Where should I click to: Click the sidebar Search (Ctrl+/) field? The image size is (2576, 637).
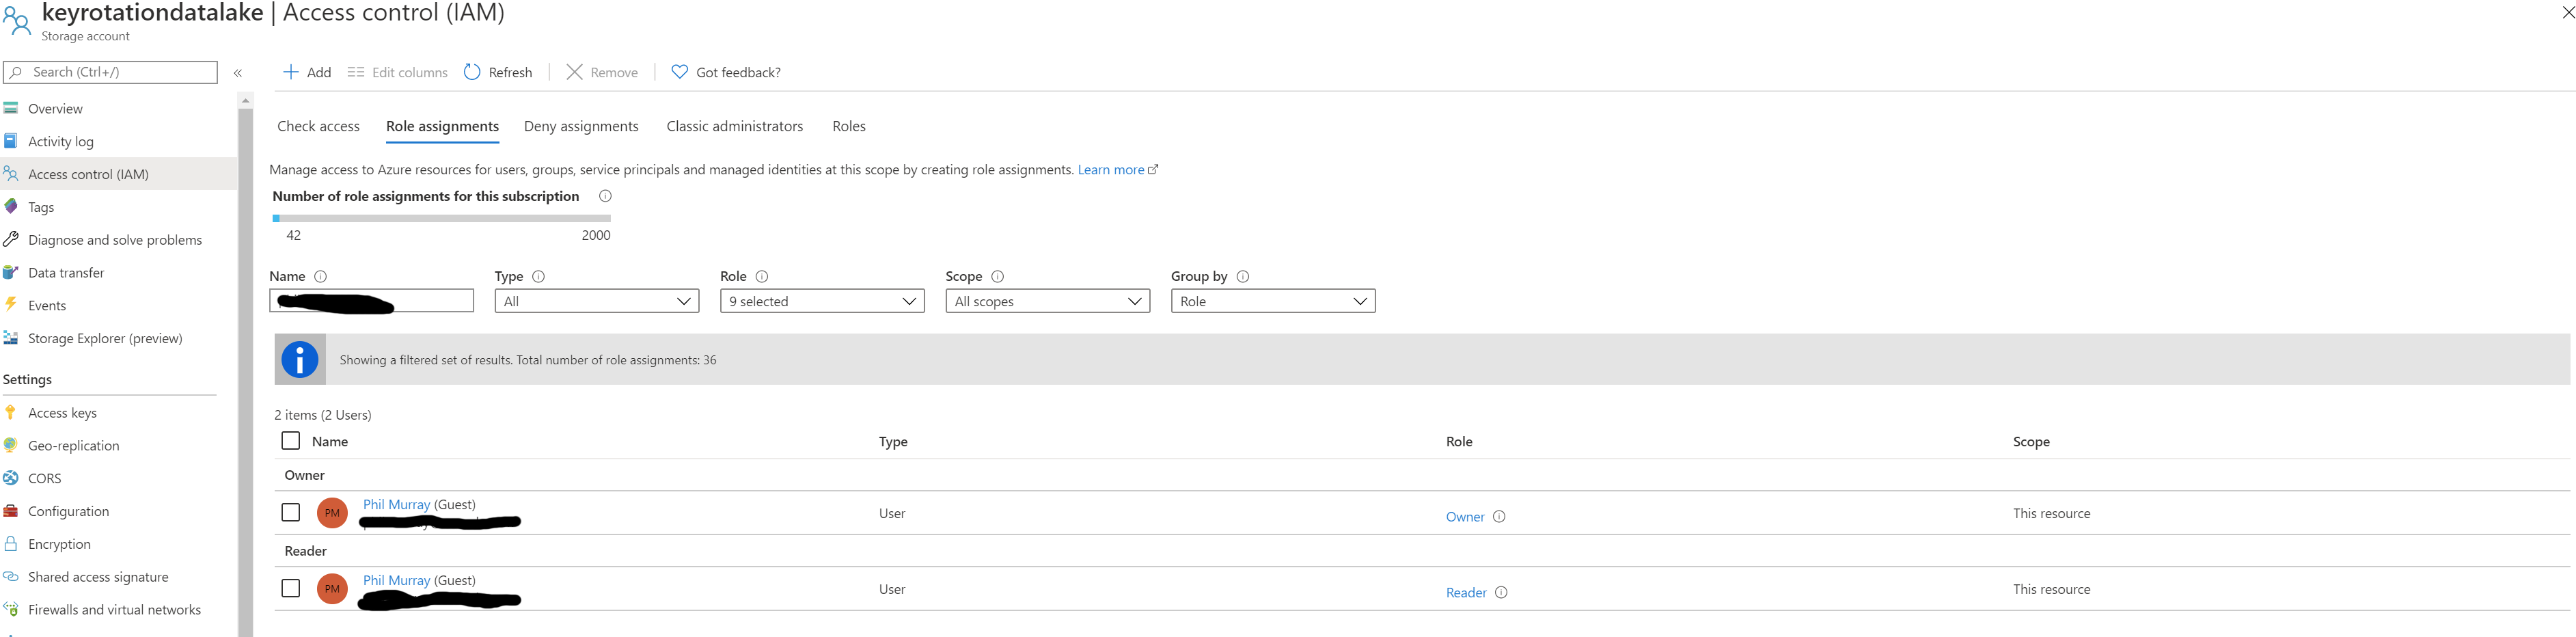(110, 72)
